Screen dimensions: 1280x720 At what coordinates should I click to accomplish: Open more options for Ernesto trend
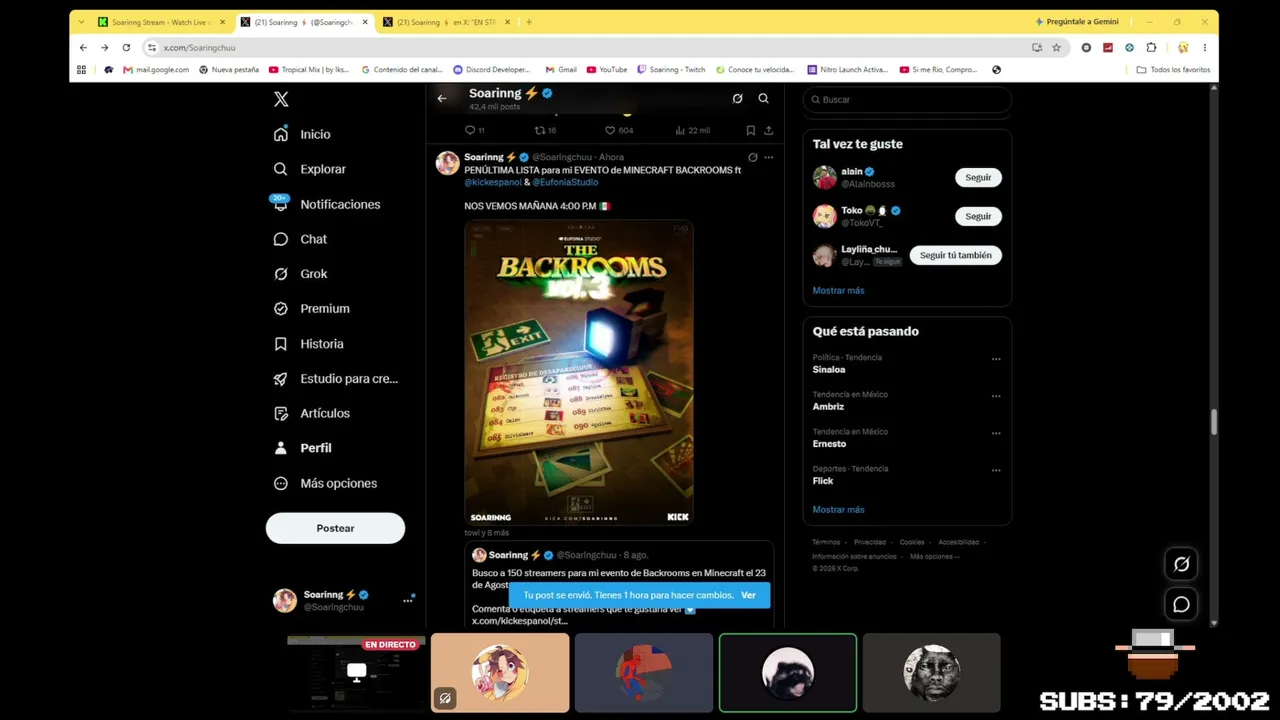tap(996, 433)
